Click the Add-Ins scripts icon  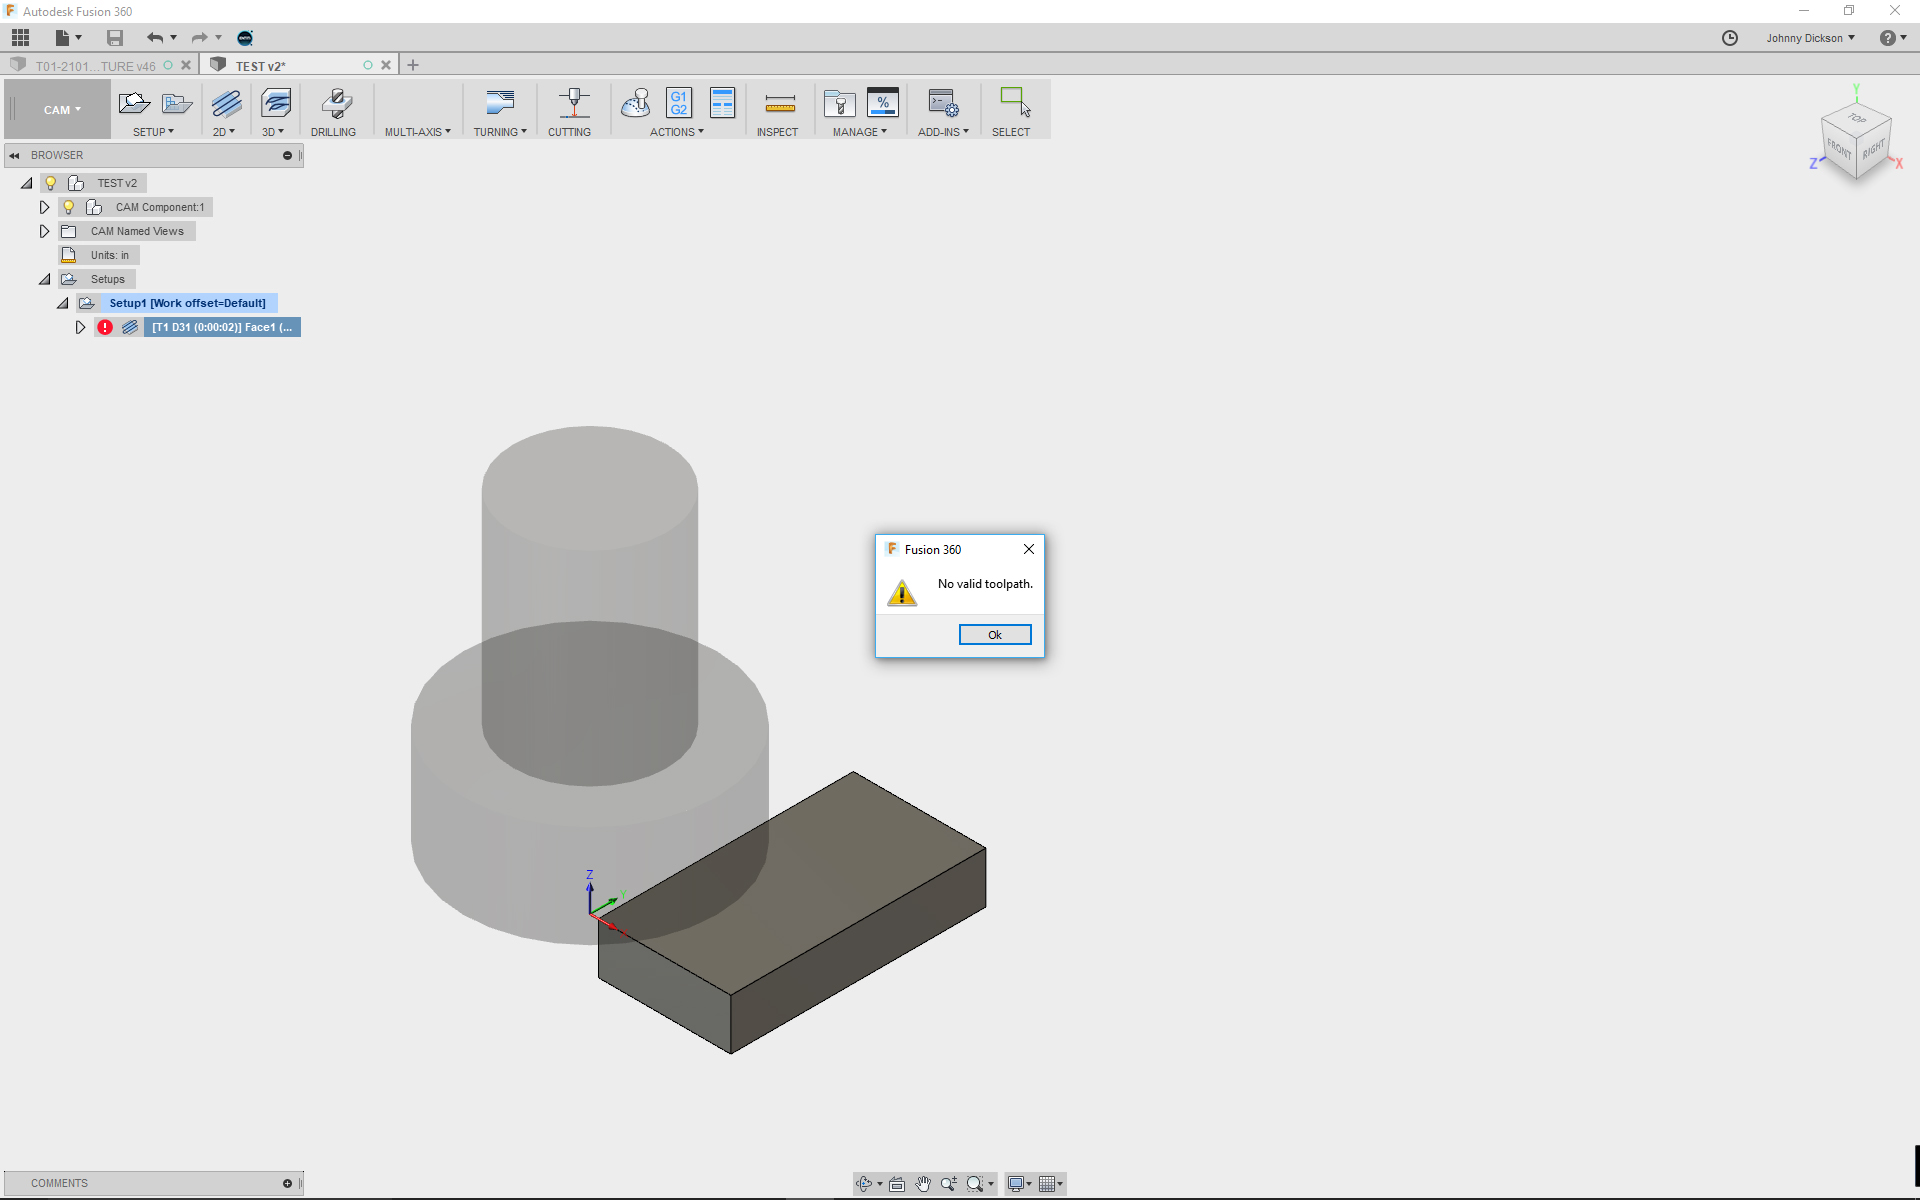click(x=943, y=103)
